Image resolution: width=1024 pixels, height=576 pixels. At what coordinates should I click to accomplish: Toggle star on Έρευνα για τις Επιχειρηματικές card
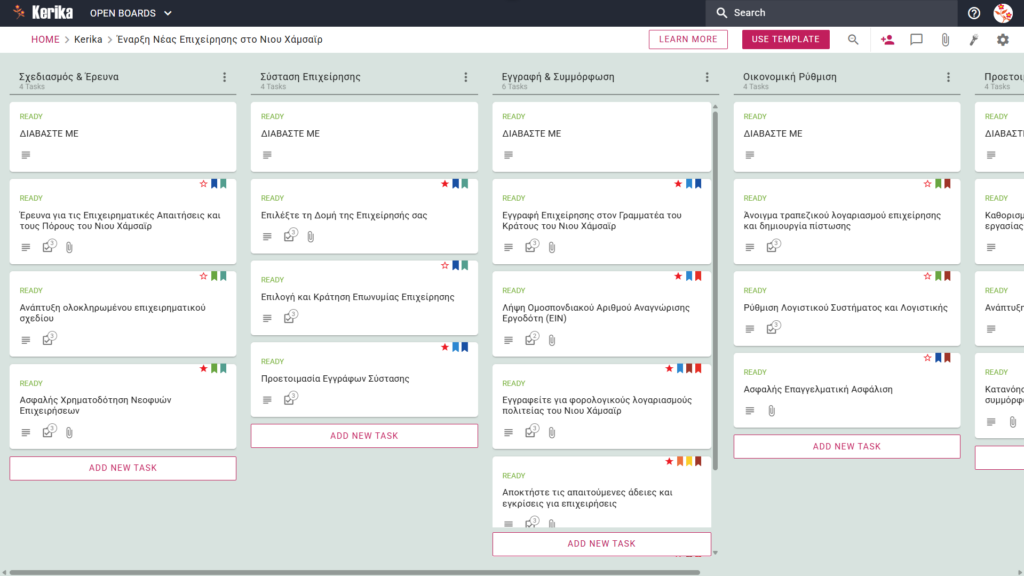pyautogui.click(x=203, y=184)
